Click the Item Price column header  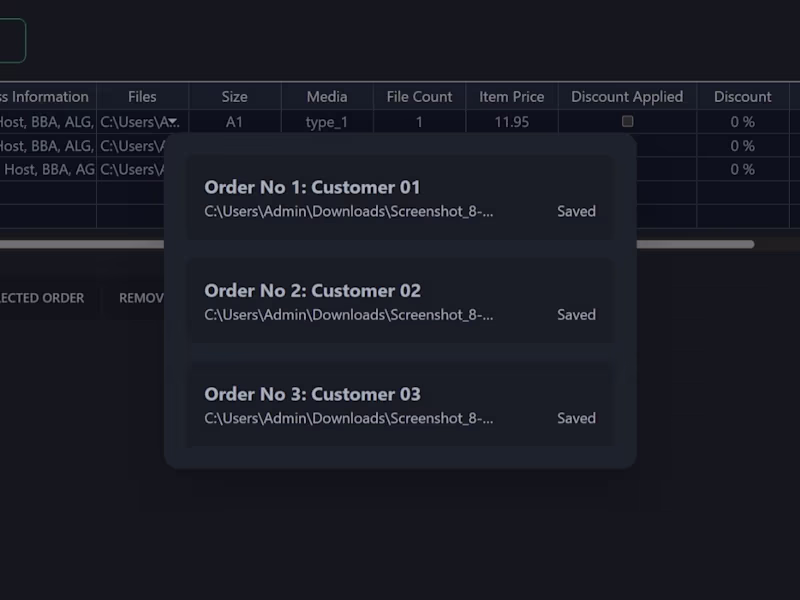(511, 96)
